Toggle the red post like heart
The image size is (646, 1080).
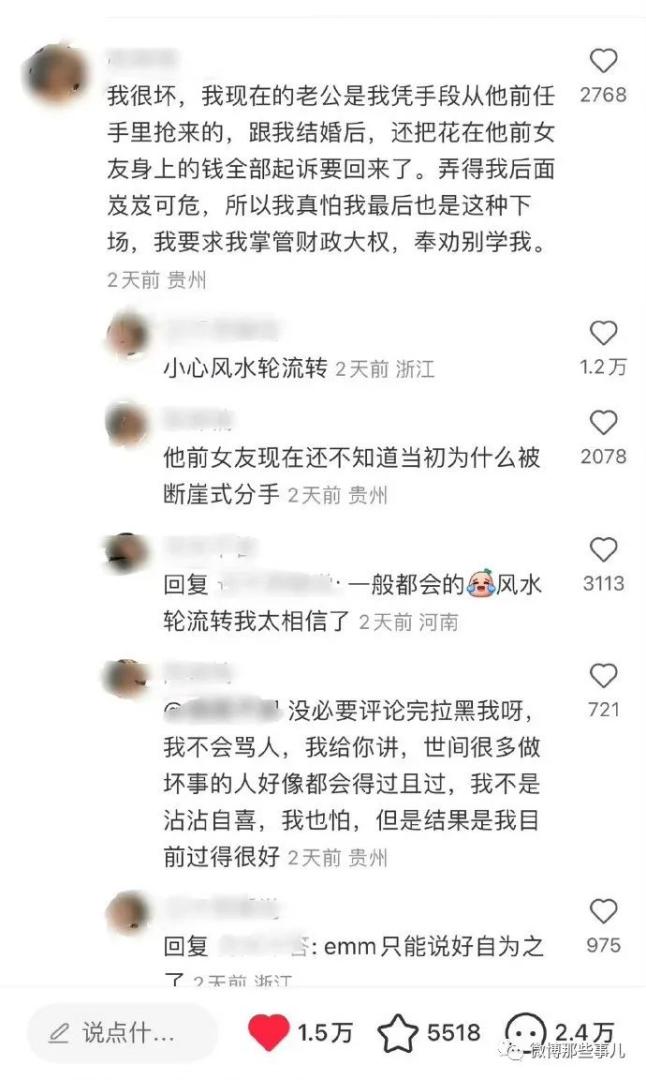click(x=268, y=1032)
